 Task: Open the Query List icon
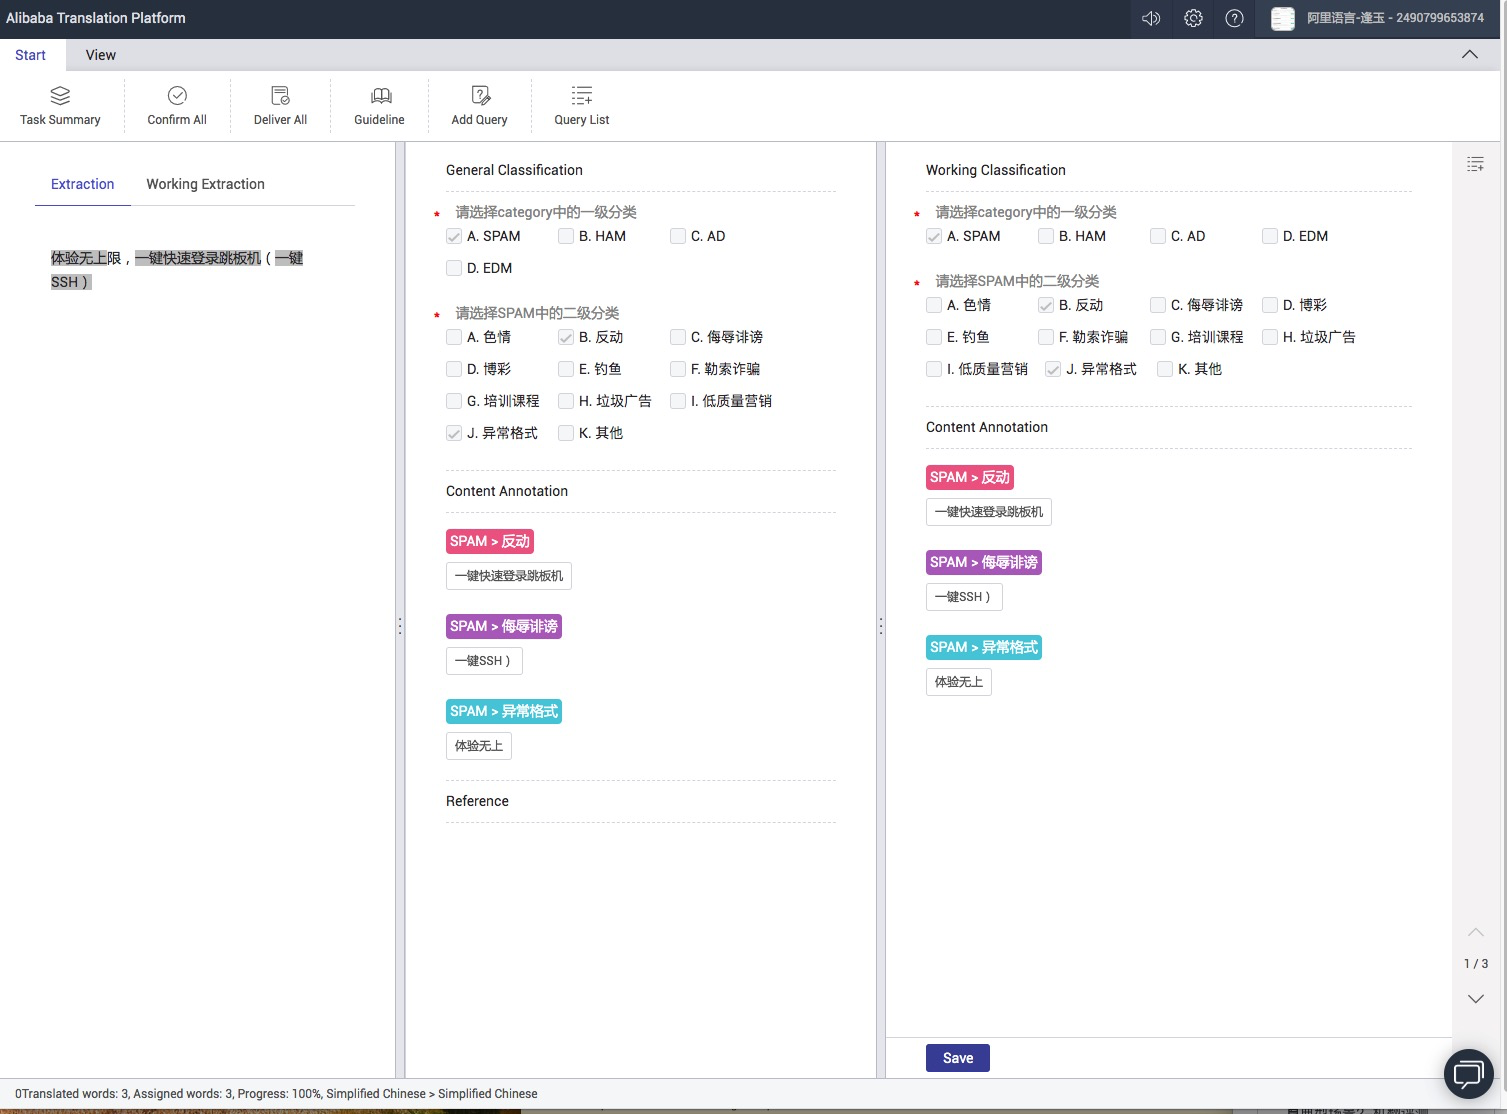[x=582, y=96]
